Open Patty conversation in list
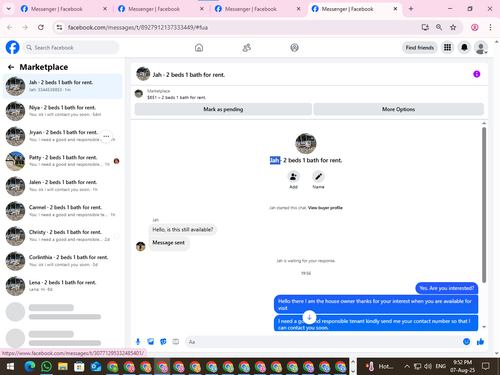This screenshot has width=500, height=375. 63,161
